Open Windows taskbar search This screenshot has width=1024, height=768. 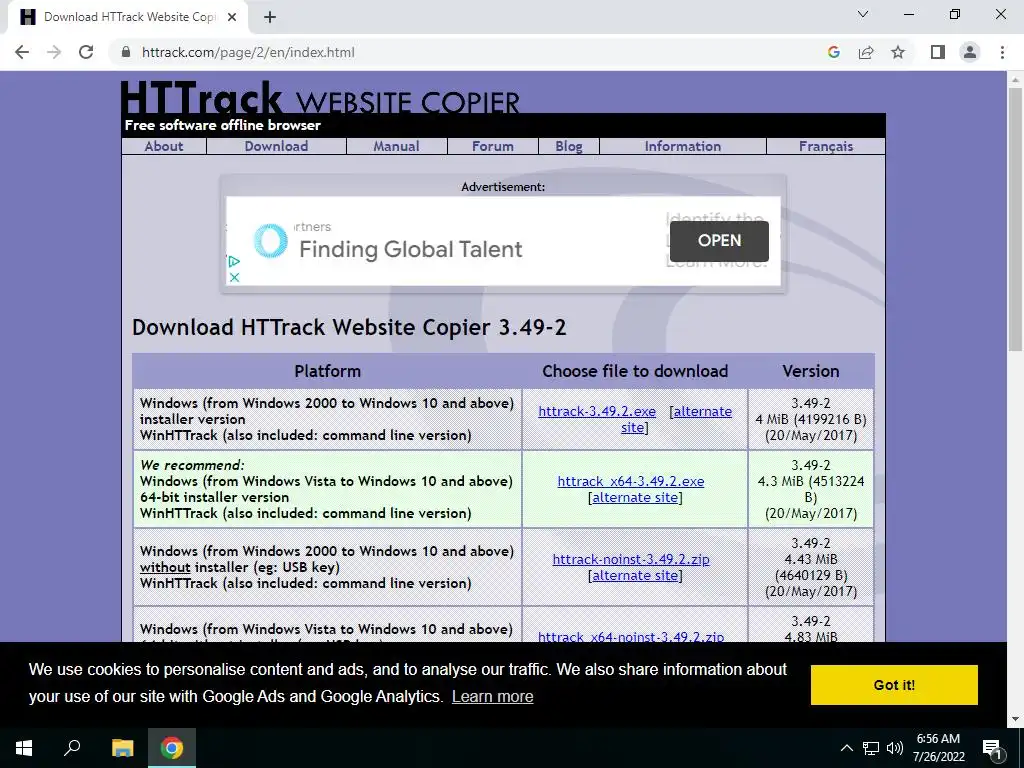tap(72, 748)
